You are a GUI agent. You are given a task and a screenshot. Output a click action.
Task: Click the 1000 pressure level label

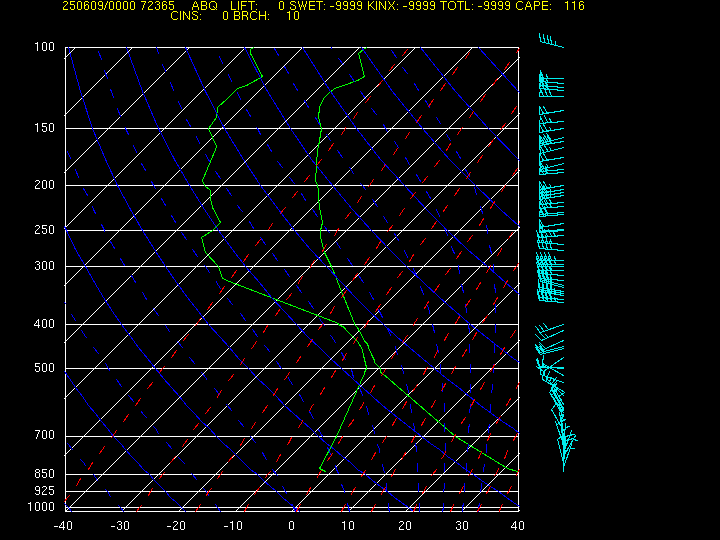coord(41,507)
